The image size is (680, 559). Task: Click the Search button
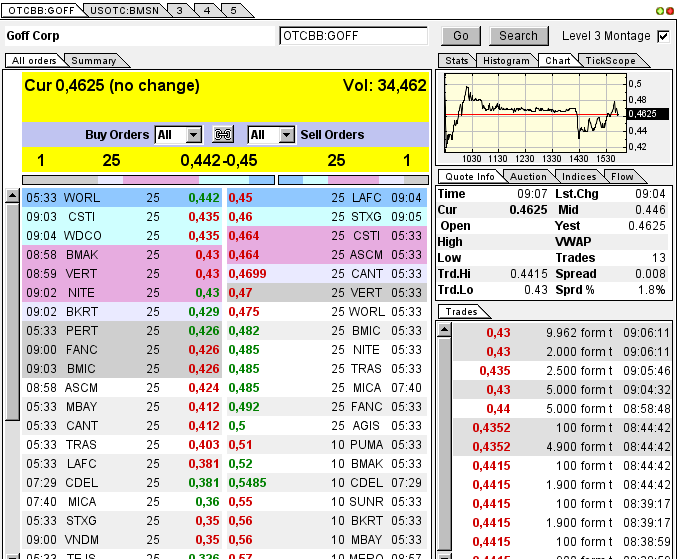pyautogui.click(x=519, y=36)
